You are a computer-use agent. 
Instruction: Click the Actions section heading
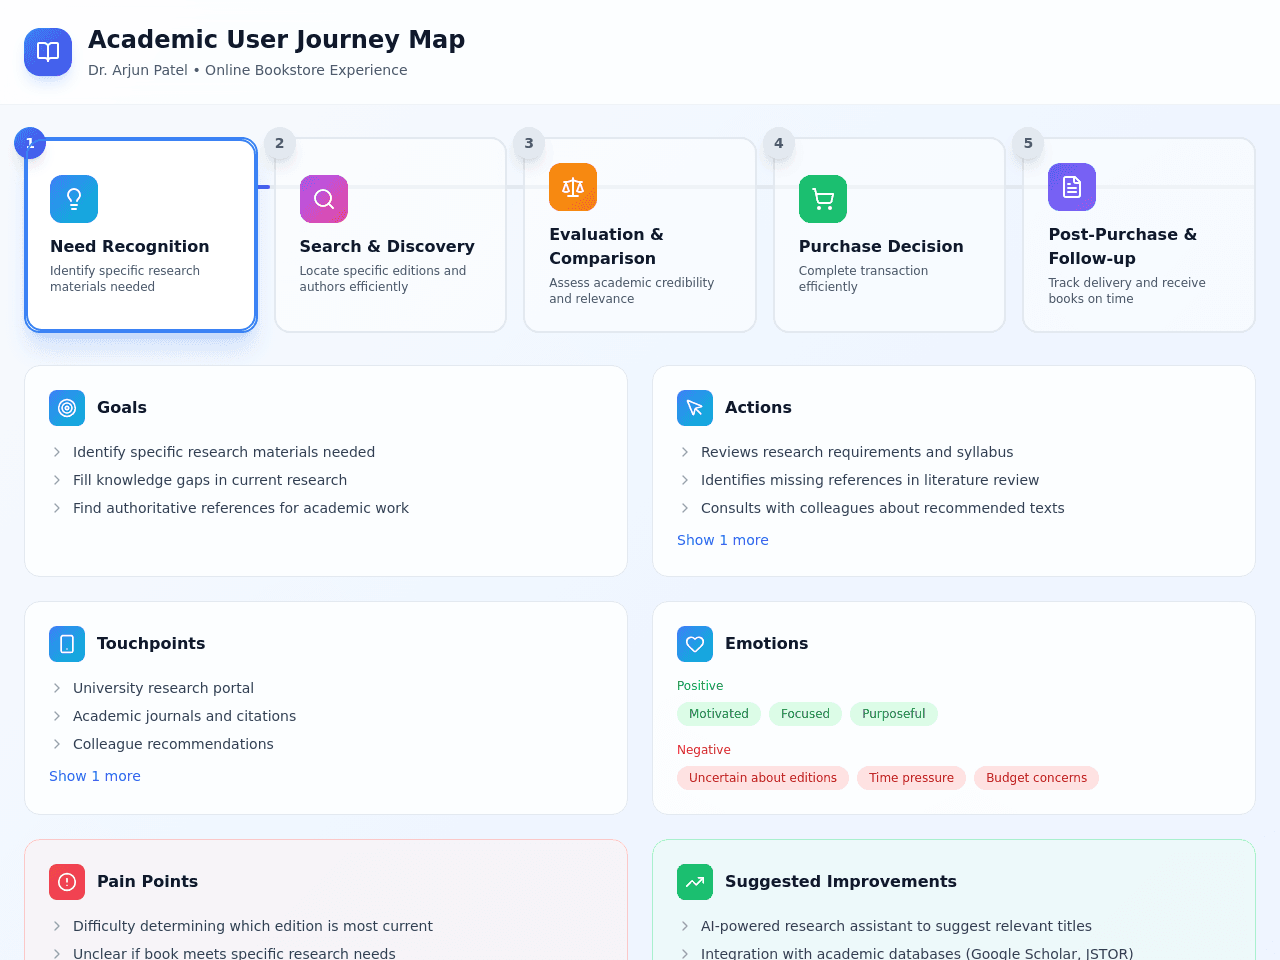(758, 408)
